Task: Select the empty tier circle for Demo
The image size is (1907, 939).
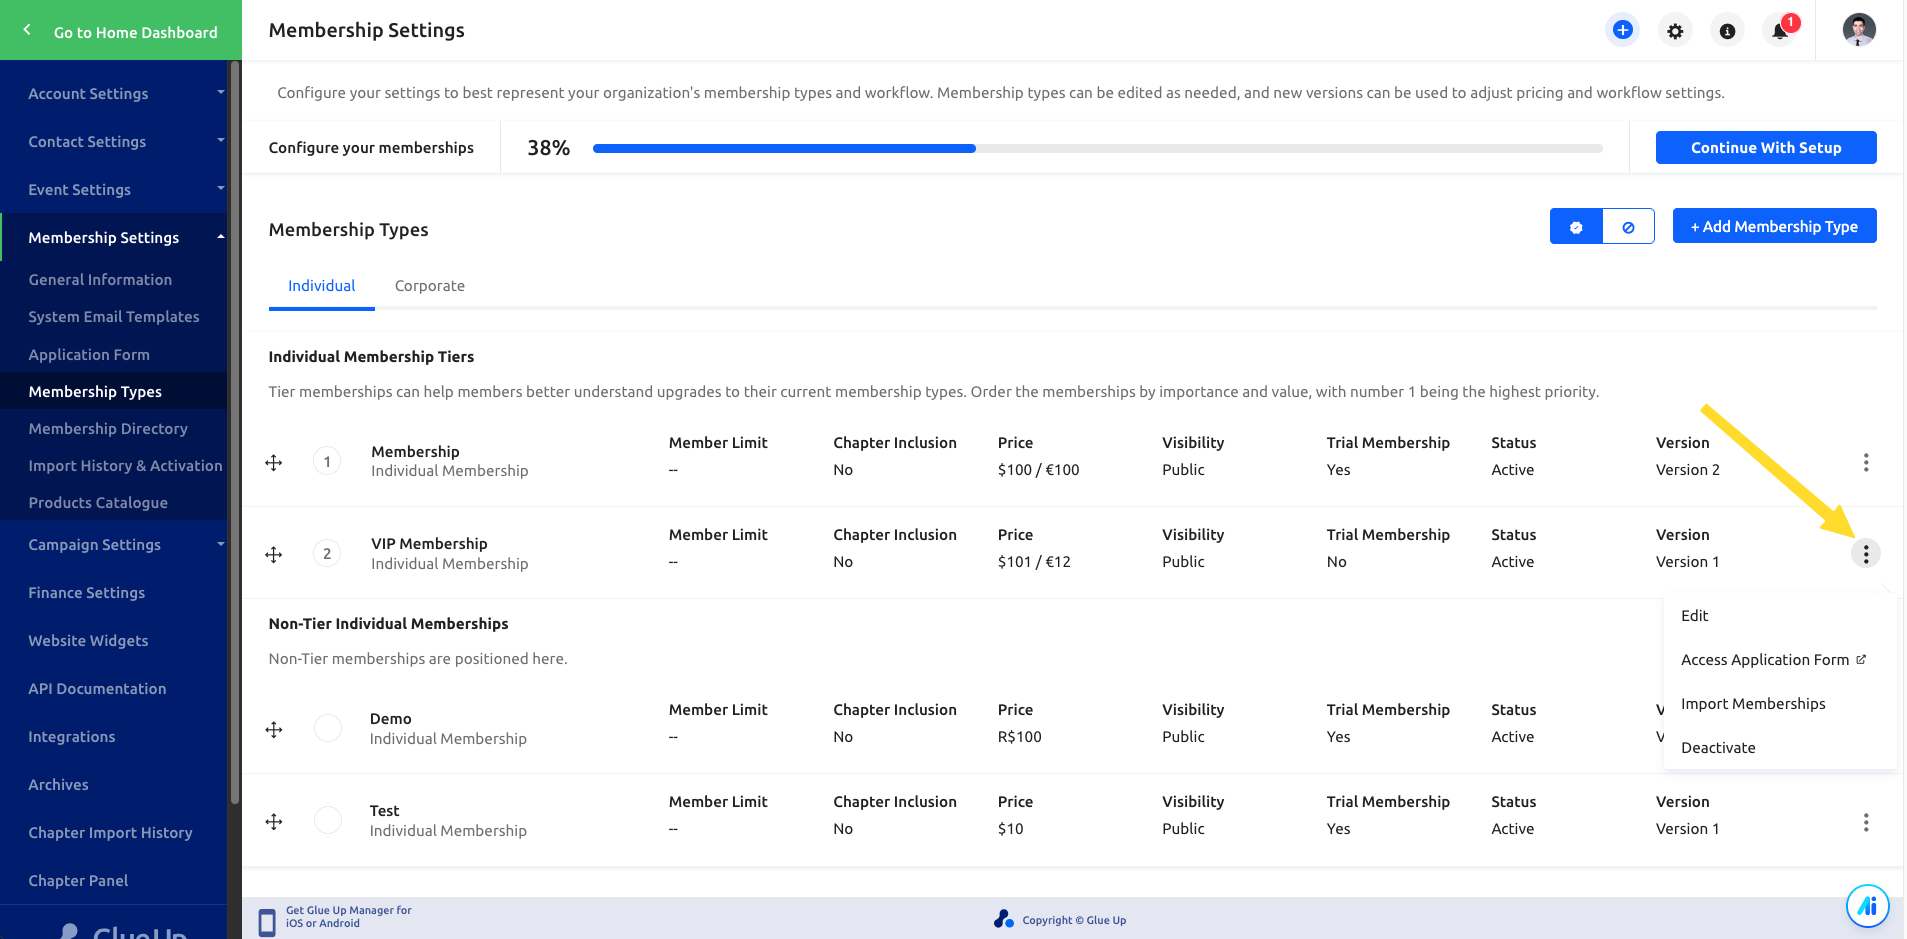Action: tap(328, 728)
